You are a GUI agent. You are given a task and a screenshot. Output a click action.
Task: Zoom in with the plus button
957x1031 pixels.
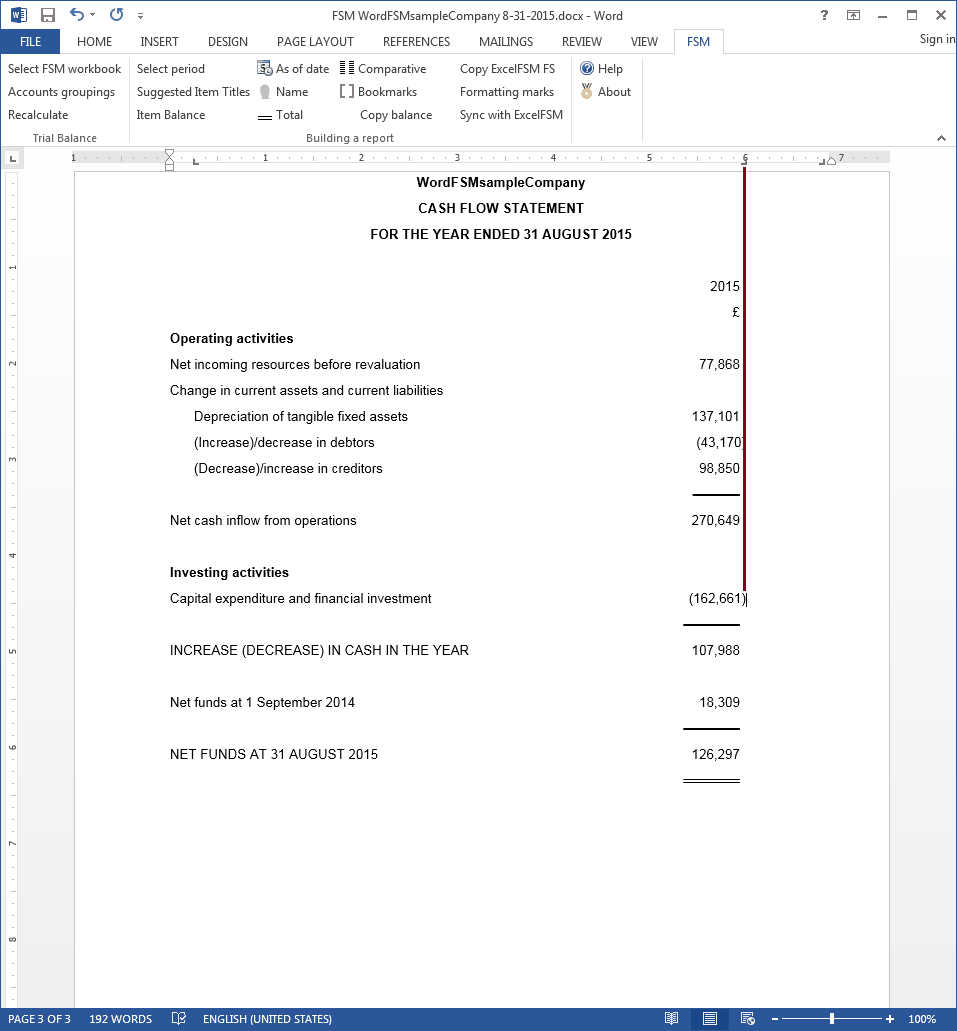point(890,1019)
